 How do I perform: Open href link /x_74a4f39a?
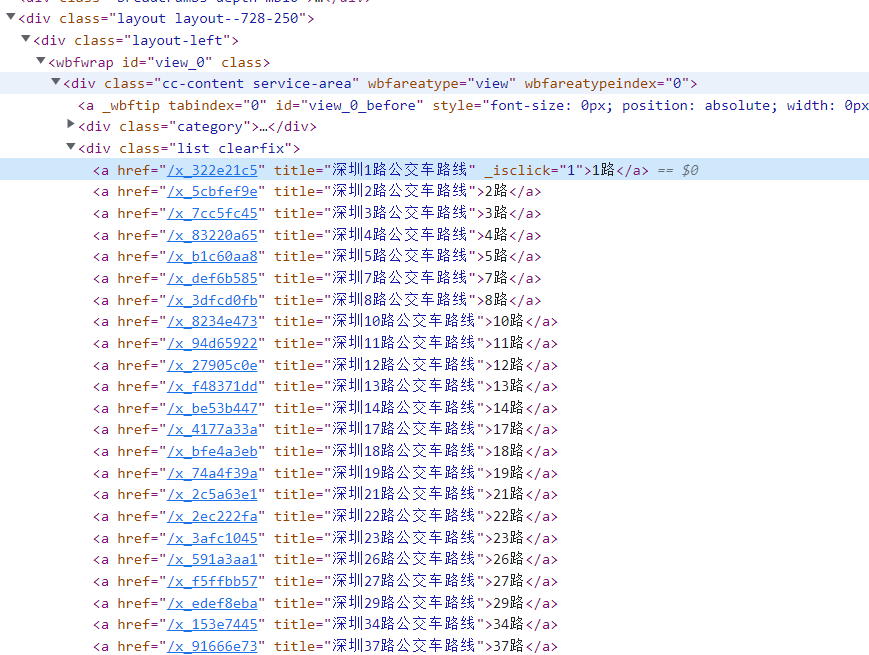point(212,473)
